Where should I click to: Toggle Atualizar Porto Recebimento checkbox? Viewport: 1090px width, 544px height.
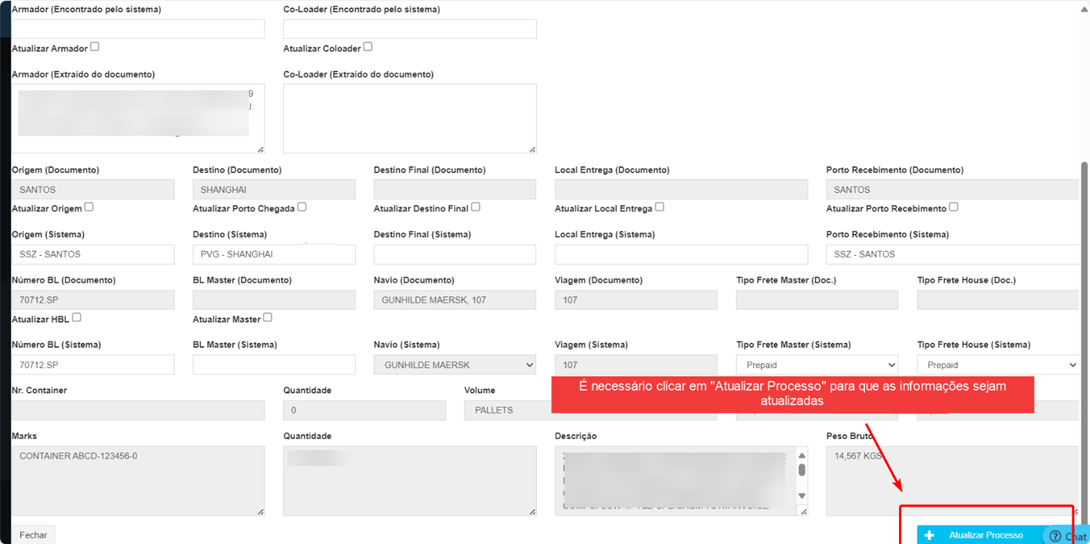click(954, 206)
